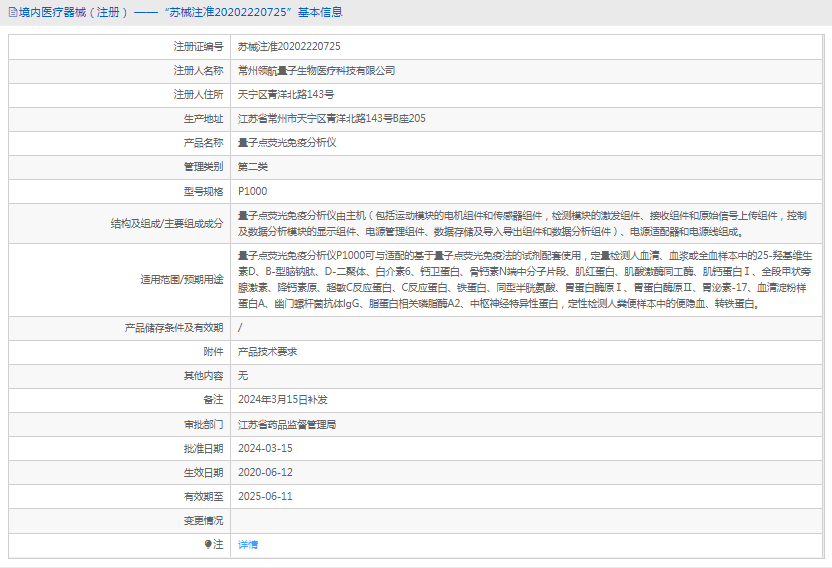Image resolution: width=832 pixels, height=568 pixels.
Task: Select approval department 江苏省药品监督管理局
Action: [287, 425]
